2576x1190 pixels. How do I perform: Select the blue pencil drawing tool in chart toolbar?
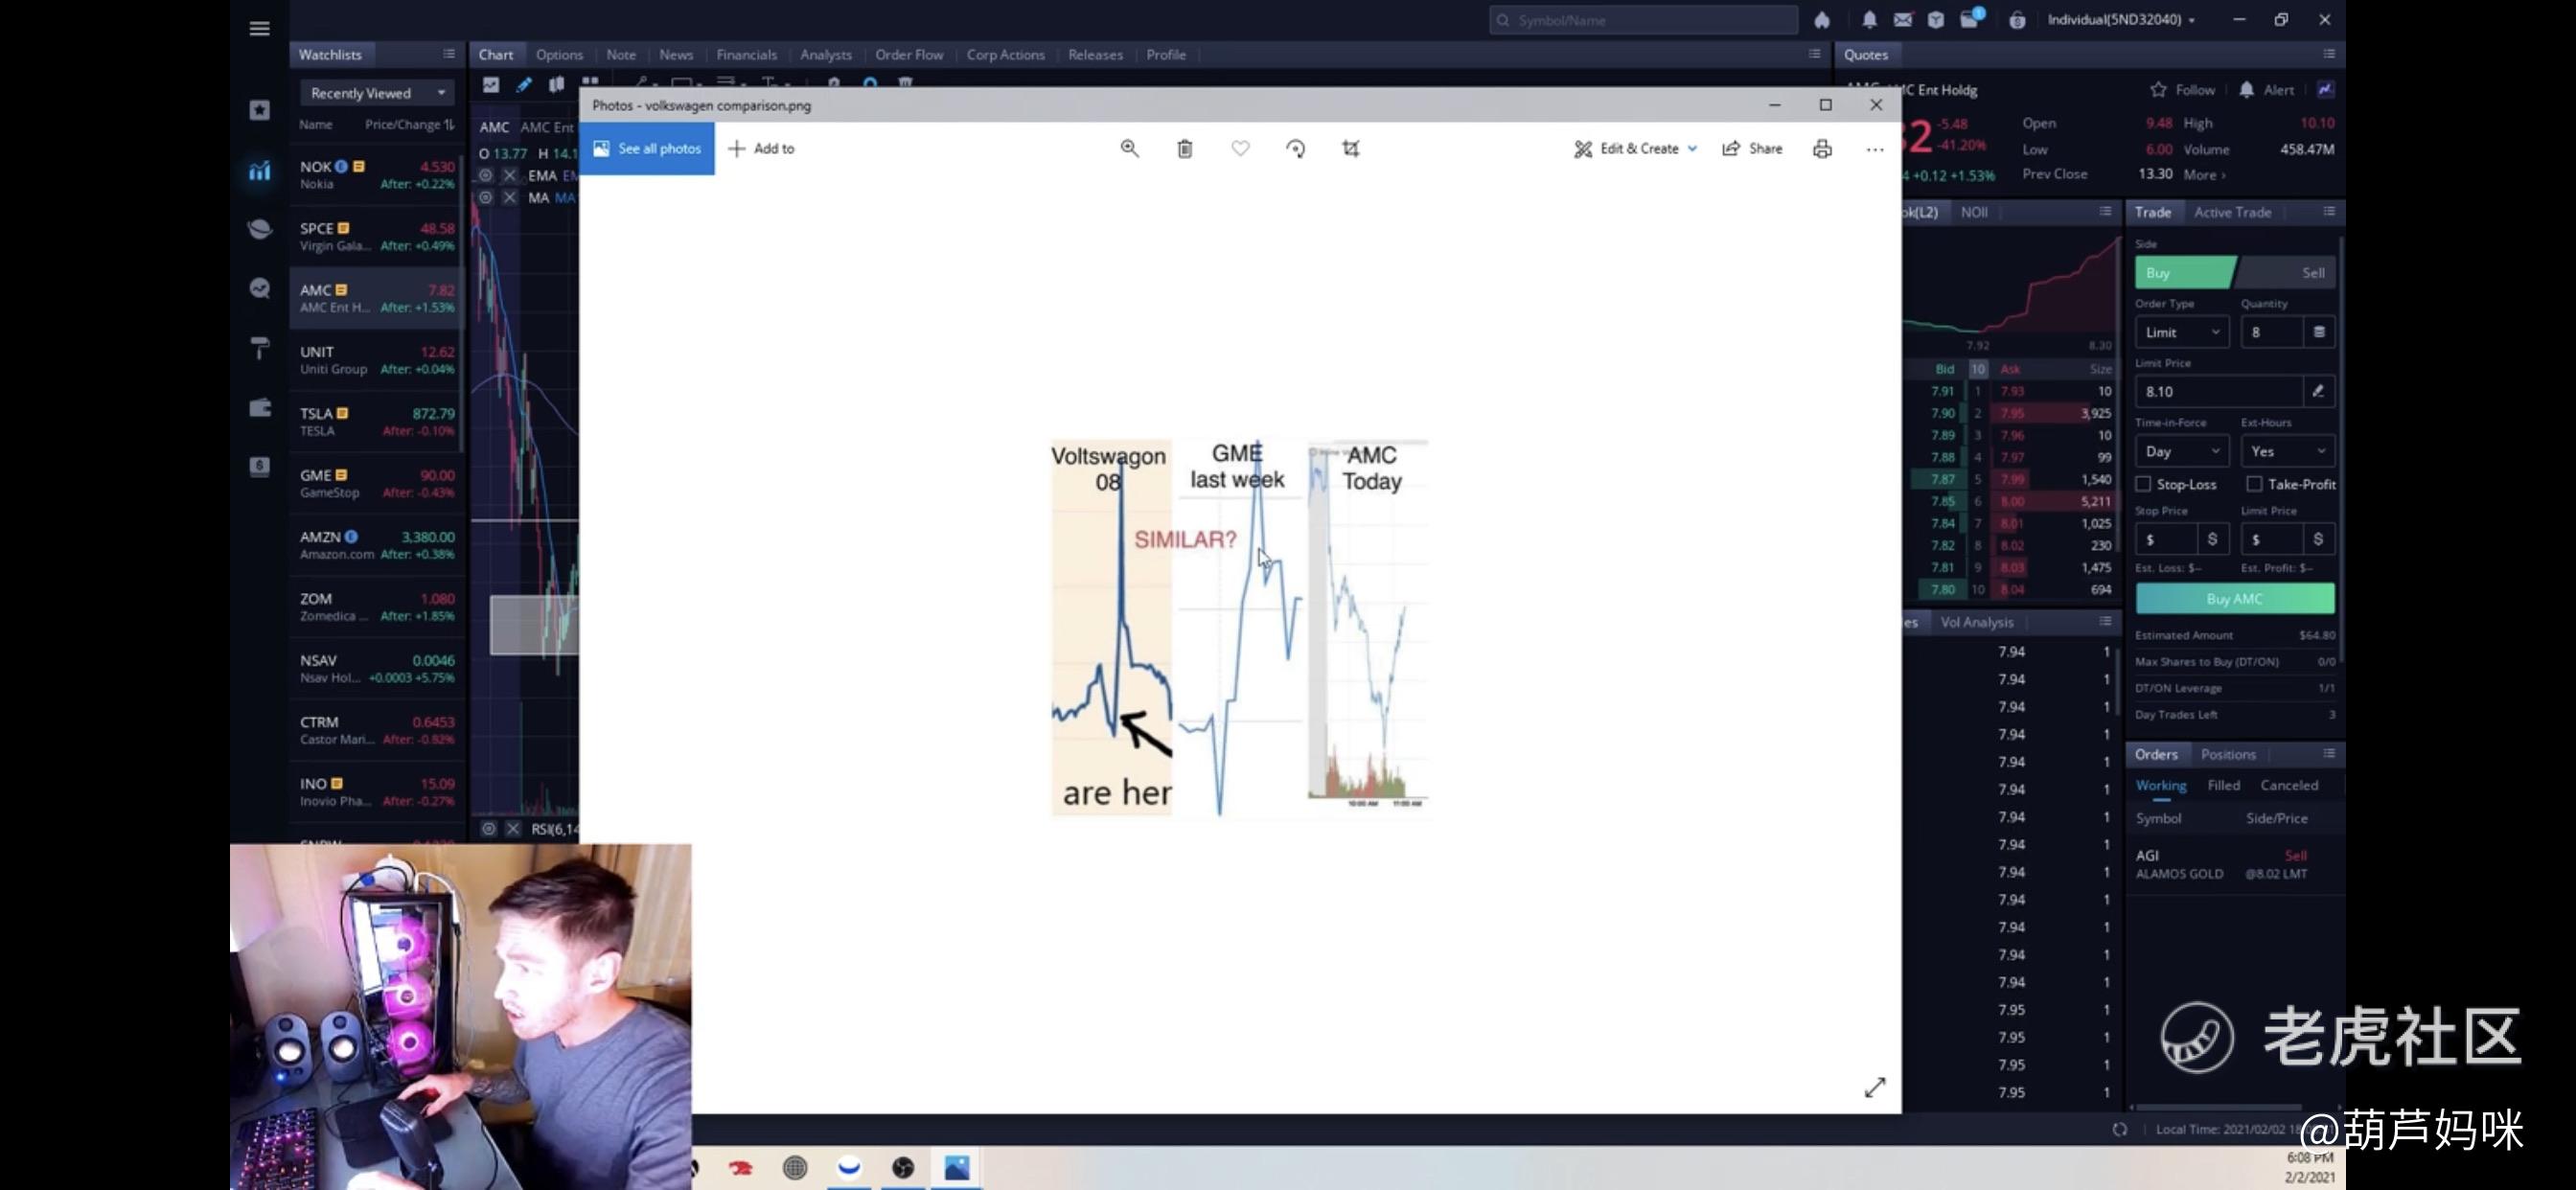523,84
